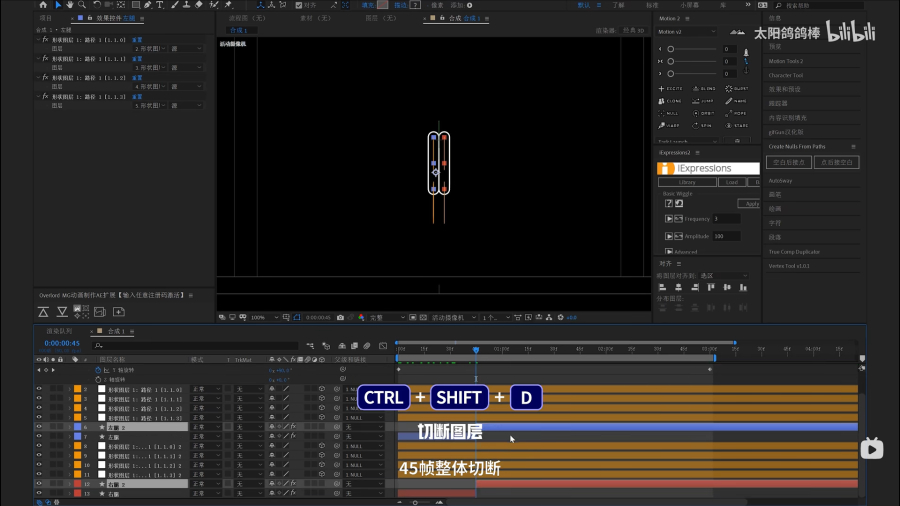Open the 完整 resolution dropdown in viewer
Viewport: 900px width, 506px height.
tap(387, 317)
